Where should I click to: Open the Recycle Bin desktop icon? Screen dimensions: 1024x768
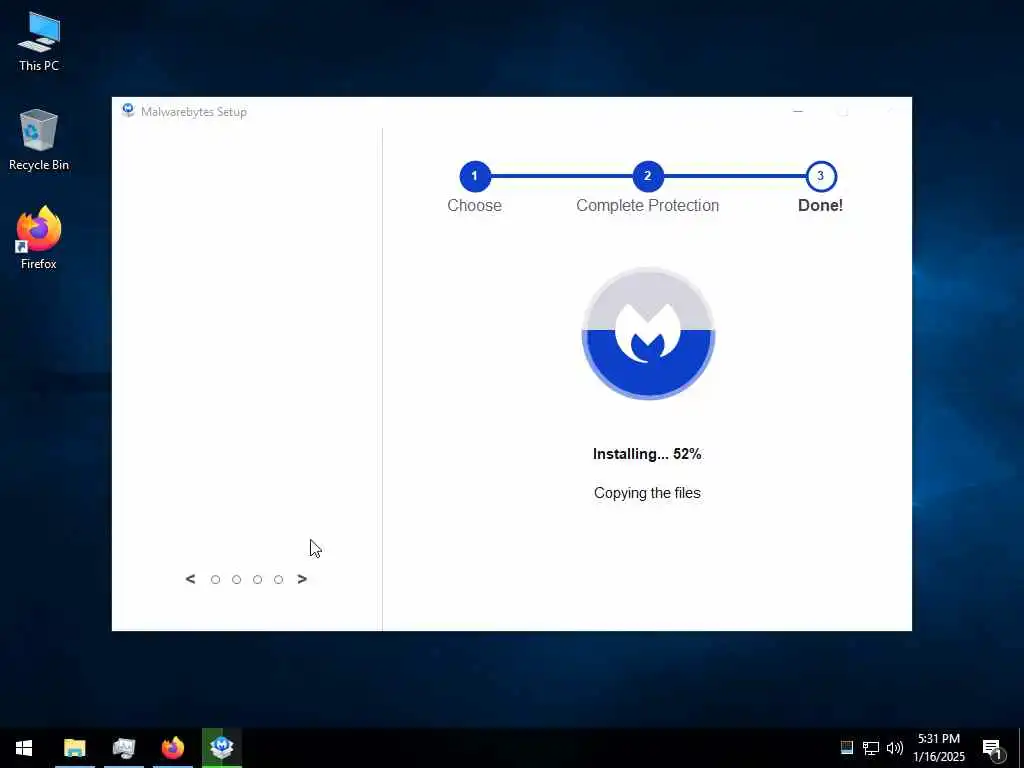point(39,140)
